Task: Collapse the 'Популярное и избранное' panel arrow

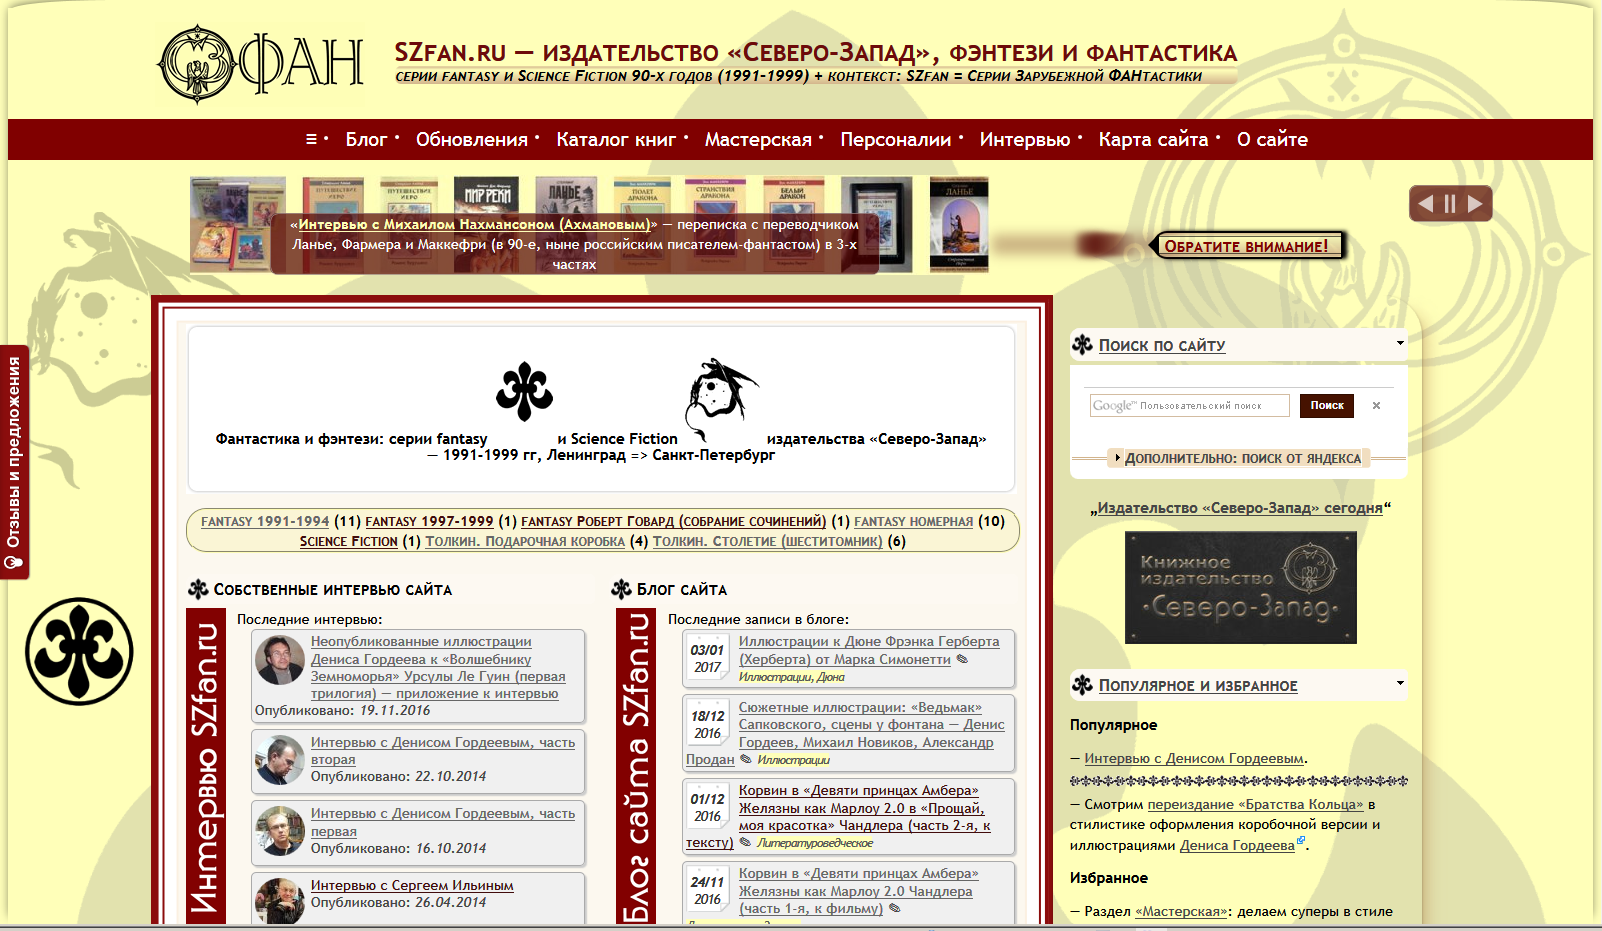Action: point(1400,683)
